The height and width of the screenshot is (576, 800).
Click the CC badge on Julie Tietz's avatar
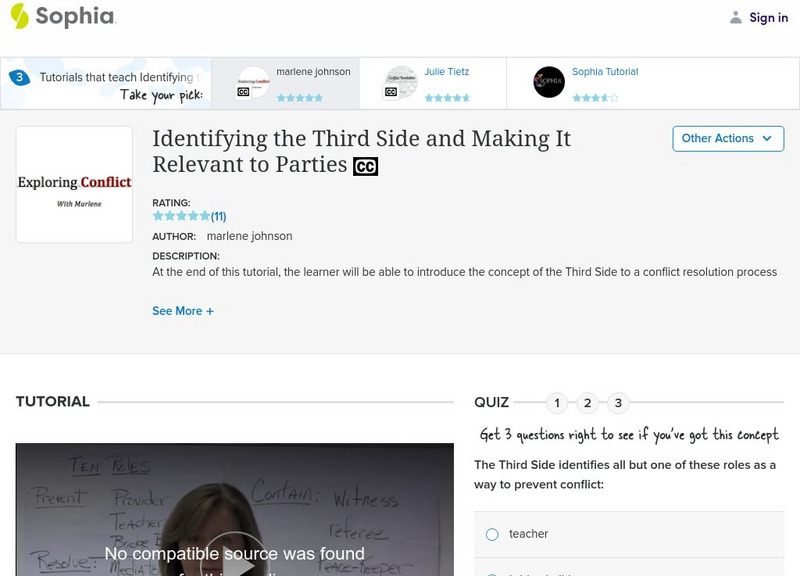391,92
